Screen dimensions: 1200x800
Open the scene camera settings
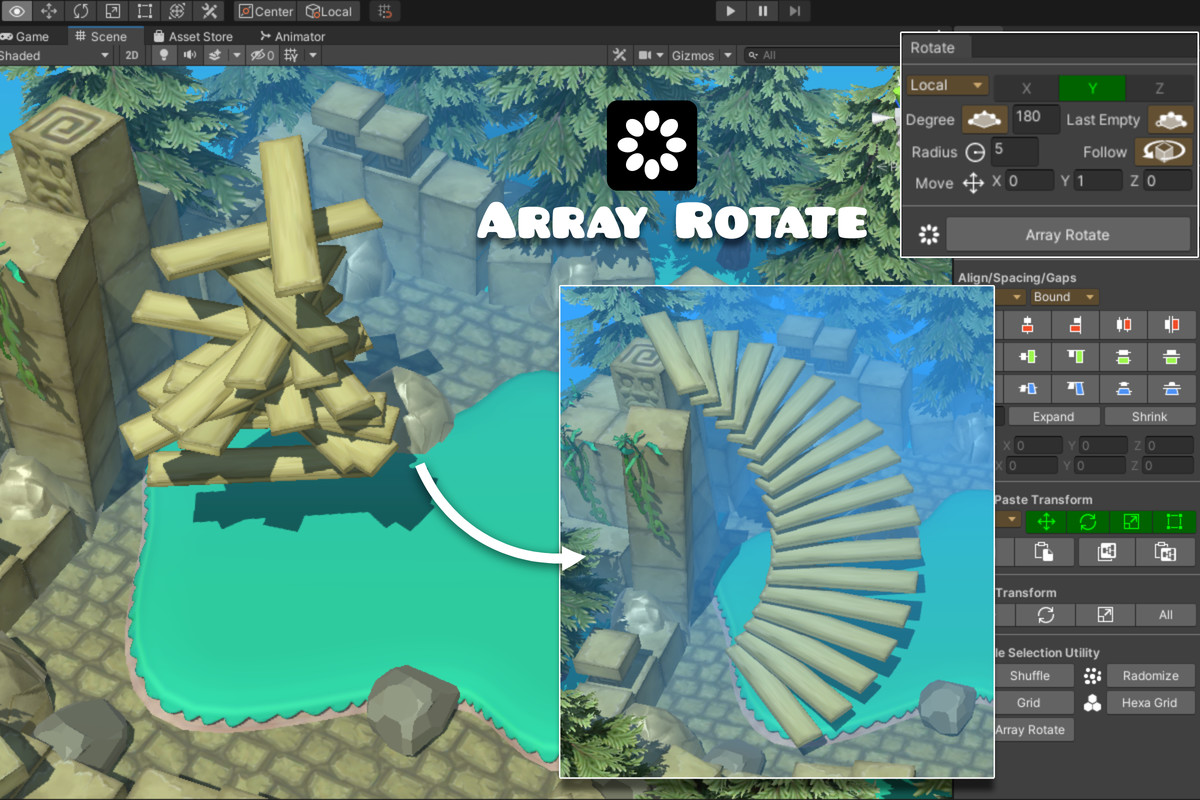coord(651,55)
